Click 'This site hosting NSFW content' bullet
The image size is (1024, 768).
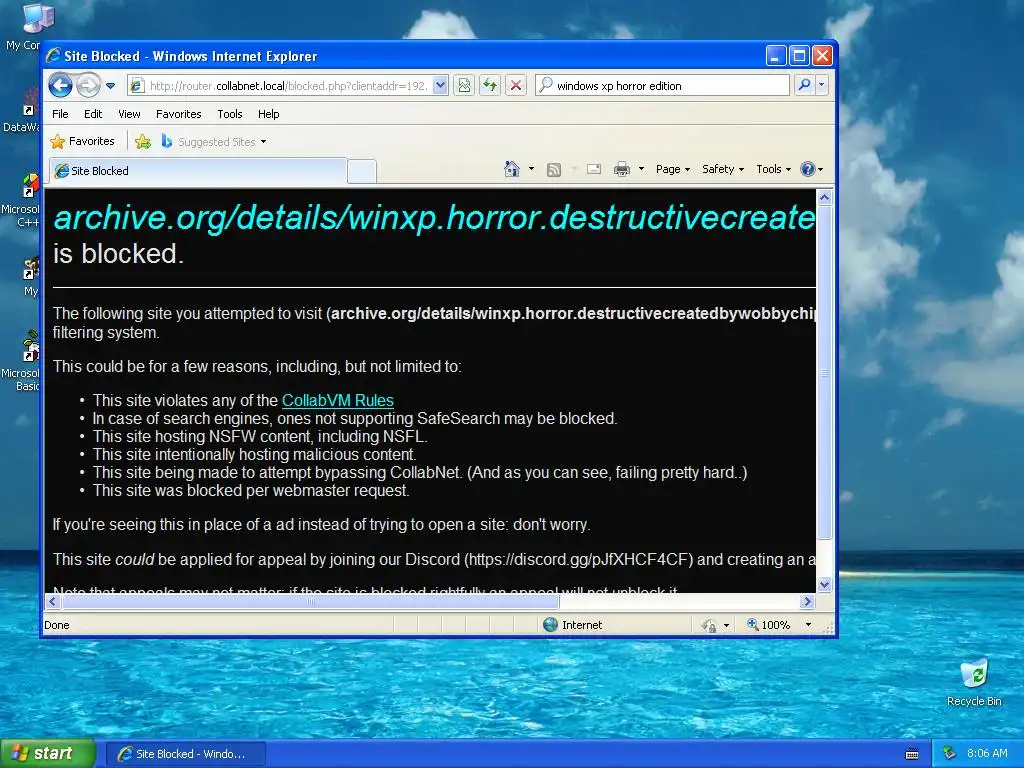260,436
